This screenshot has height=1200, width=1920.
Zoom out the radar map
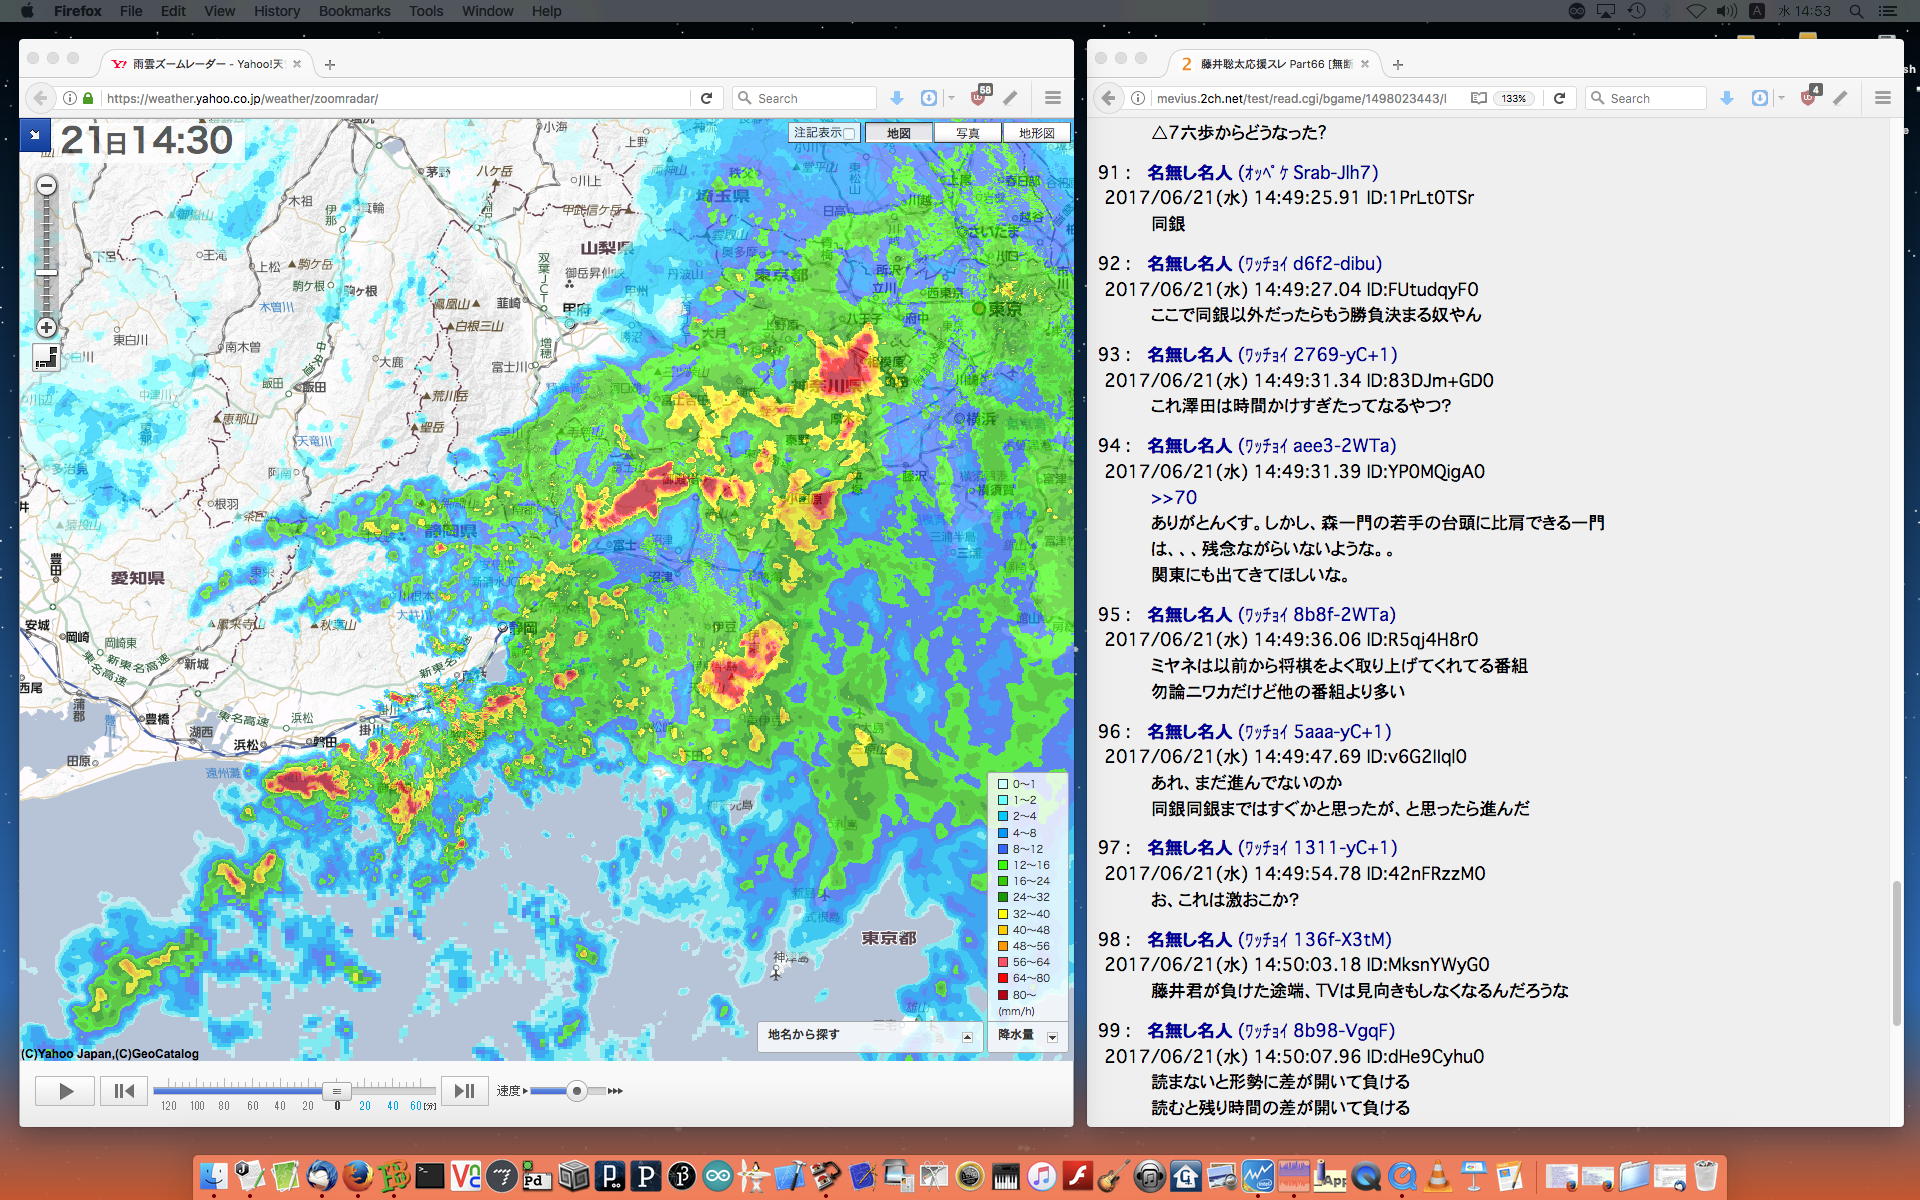click(x=46, y=186)
